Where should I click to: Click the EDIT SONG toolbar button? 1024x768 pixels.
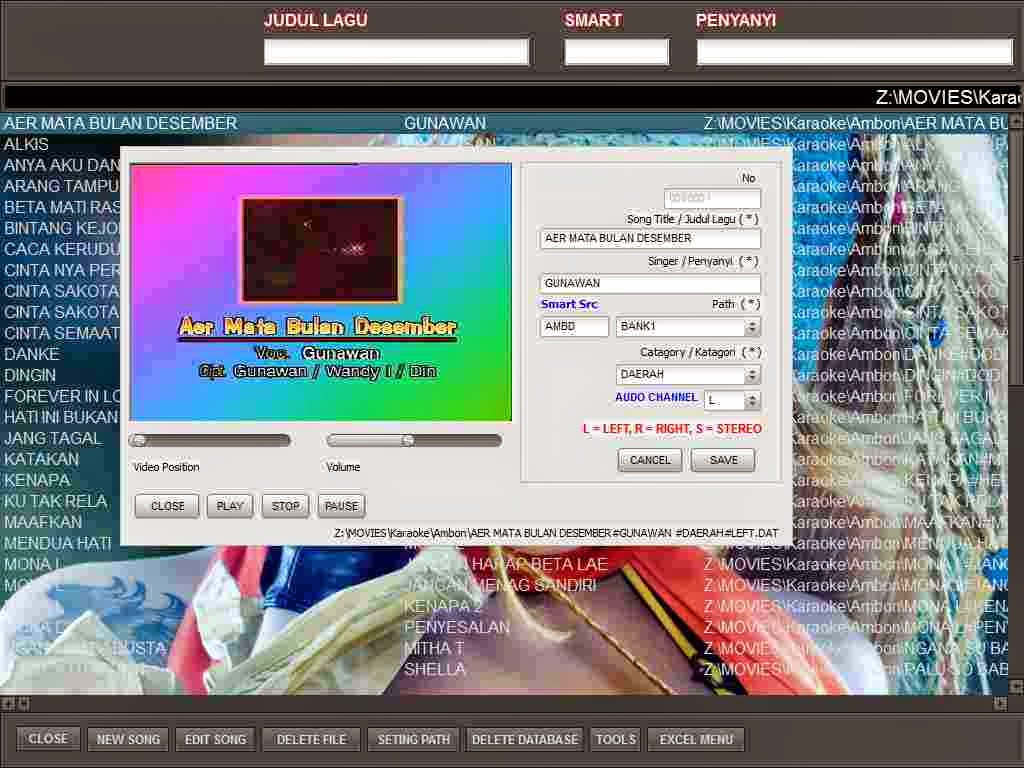coord(215,738)
